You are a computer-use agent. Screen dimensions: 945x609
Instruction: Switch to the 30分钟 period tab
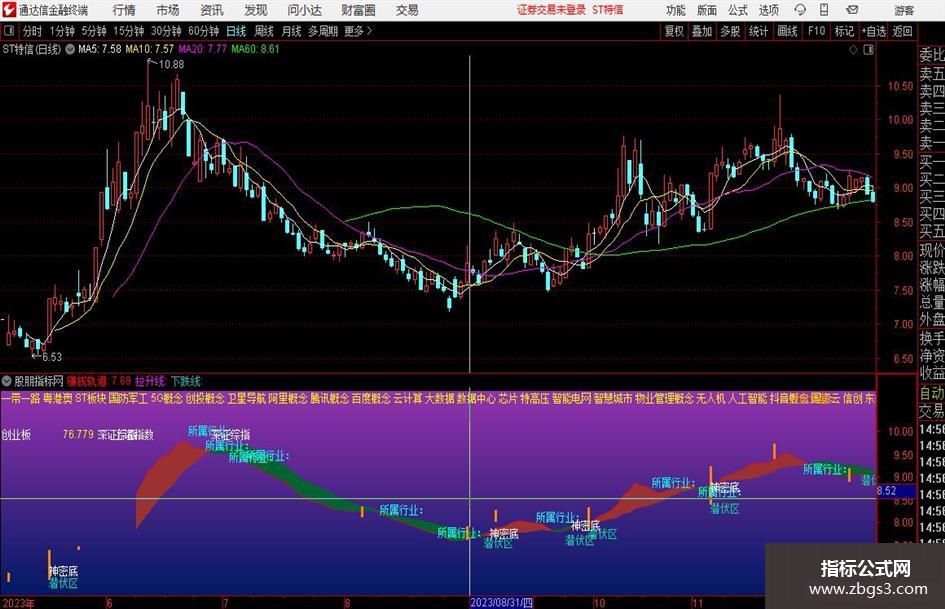[x=166, y=31]
